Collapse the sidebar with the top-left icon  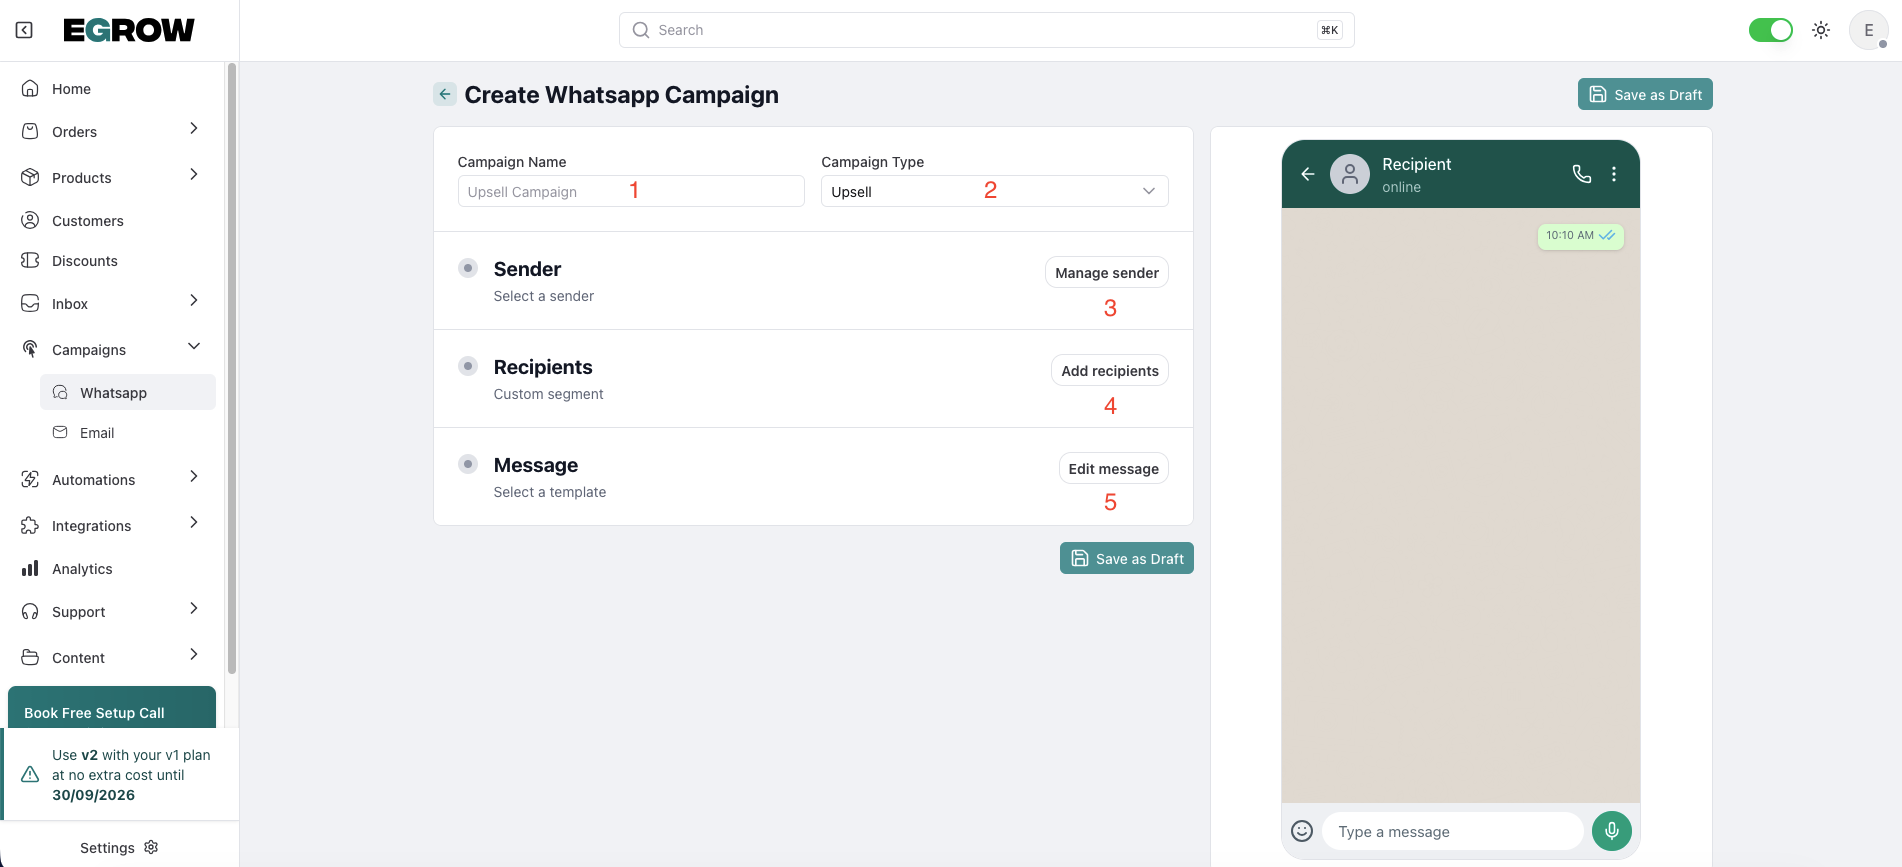[x=24, y=30]
